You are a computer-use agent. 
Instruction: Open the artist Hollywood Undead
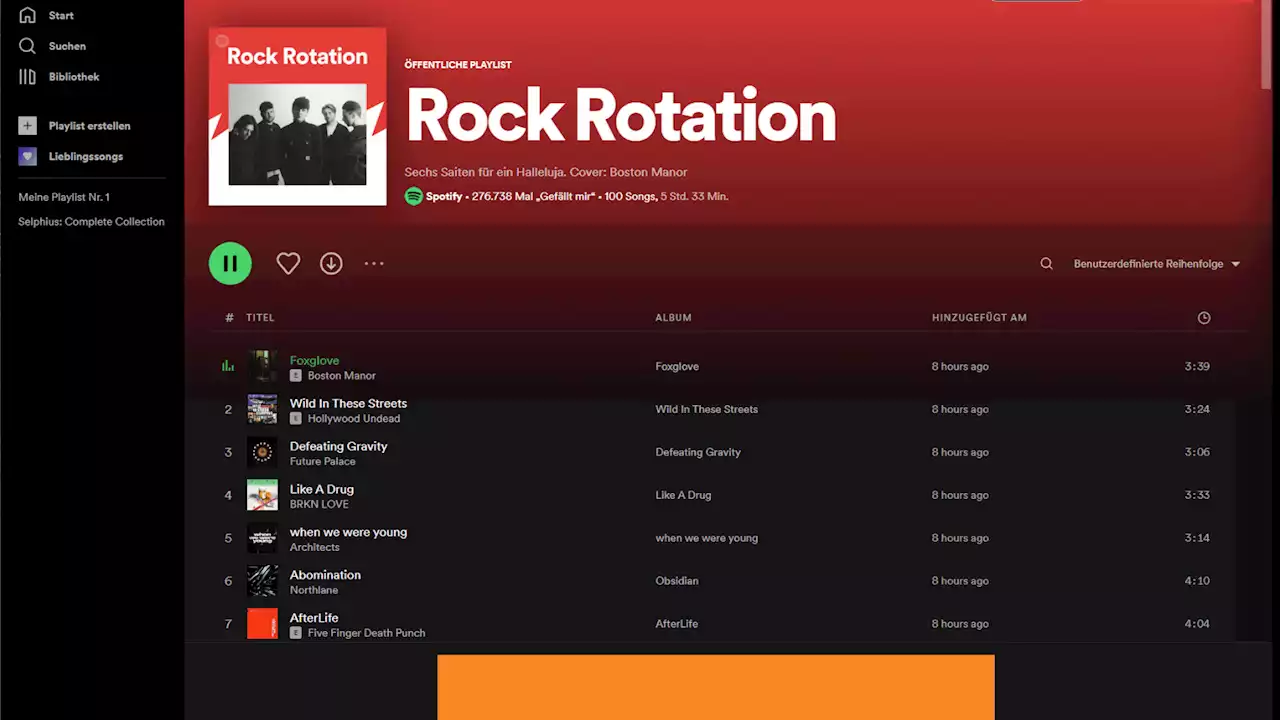[x=353, y=419]
